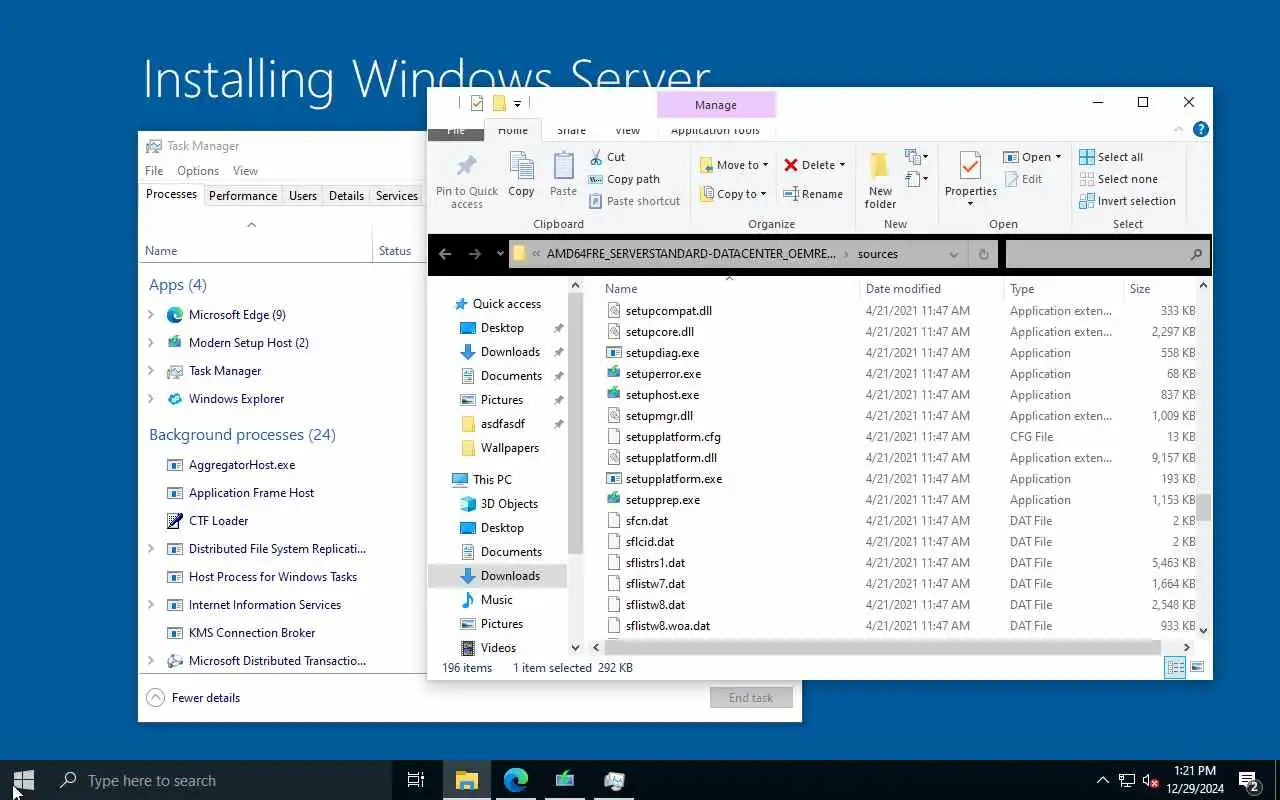Image resolution: width=1280 pixels, height=800 pixels.
Task: Refresh the sources folder view
Action: (x=983, y=254)
